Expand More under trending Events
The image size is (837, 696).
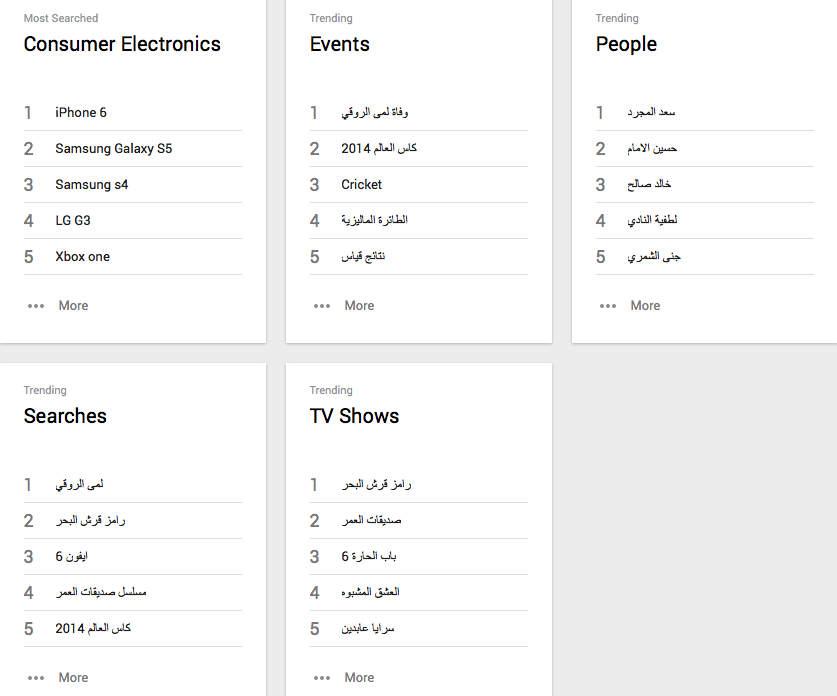coord(359,306)
